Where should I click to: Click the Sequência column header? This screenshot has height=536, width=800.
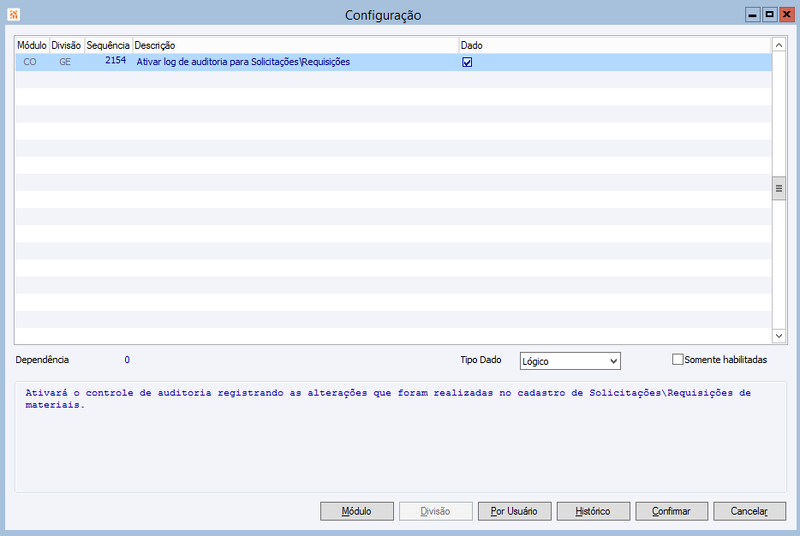tap(108, 45)
